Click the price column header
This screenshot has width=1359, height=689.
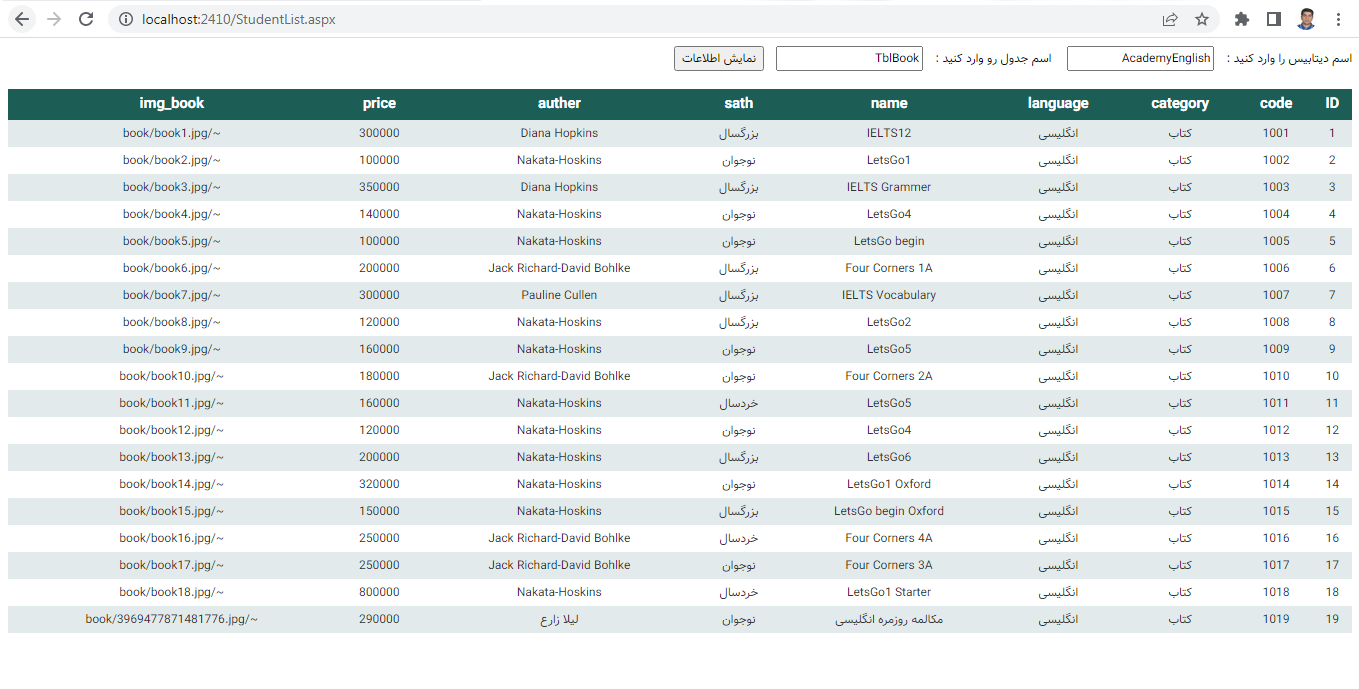(379, 103)
